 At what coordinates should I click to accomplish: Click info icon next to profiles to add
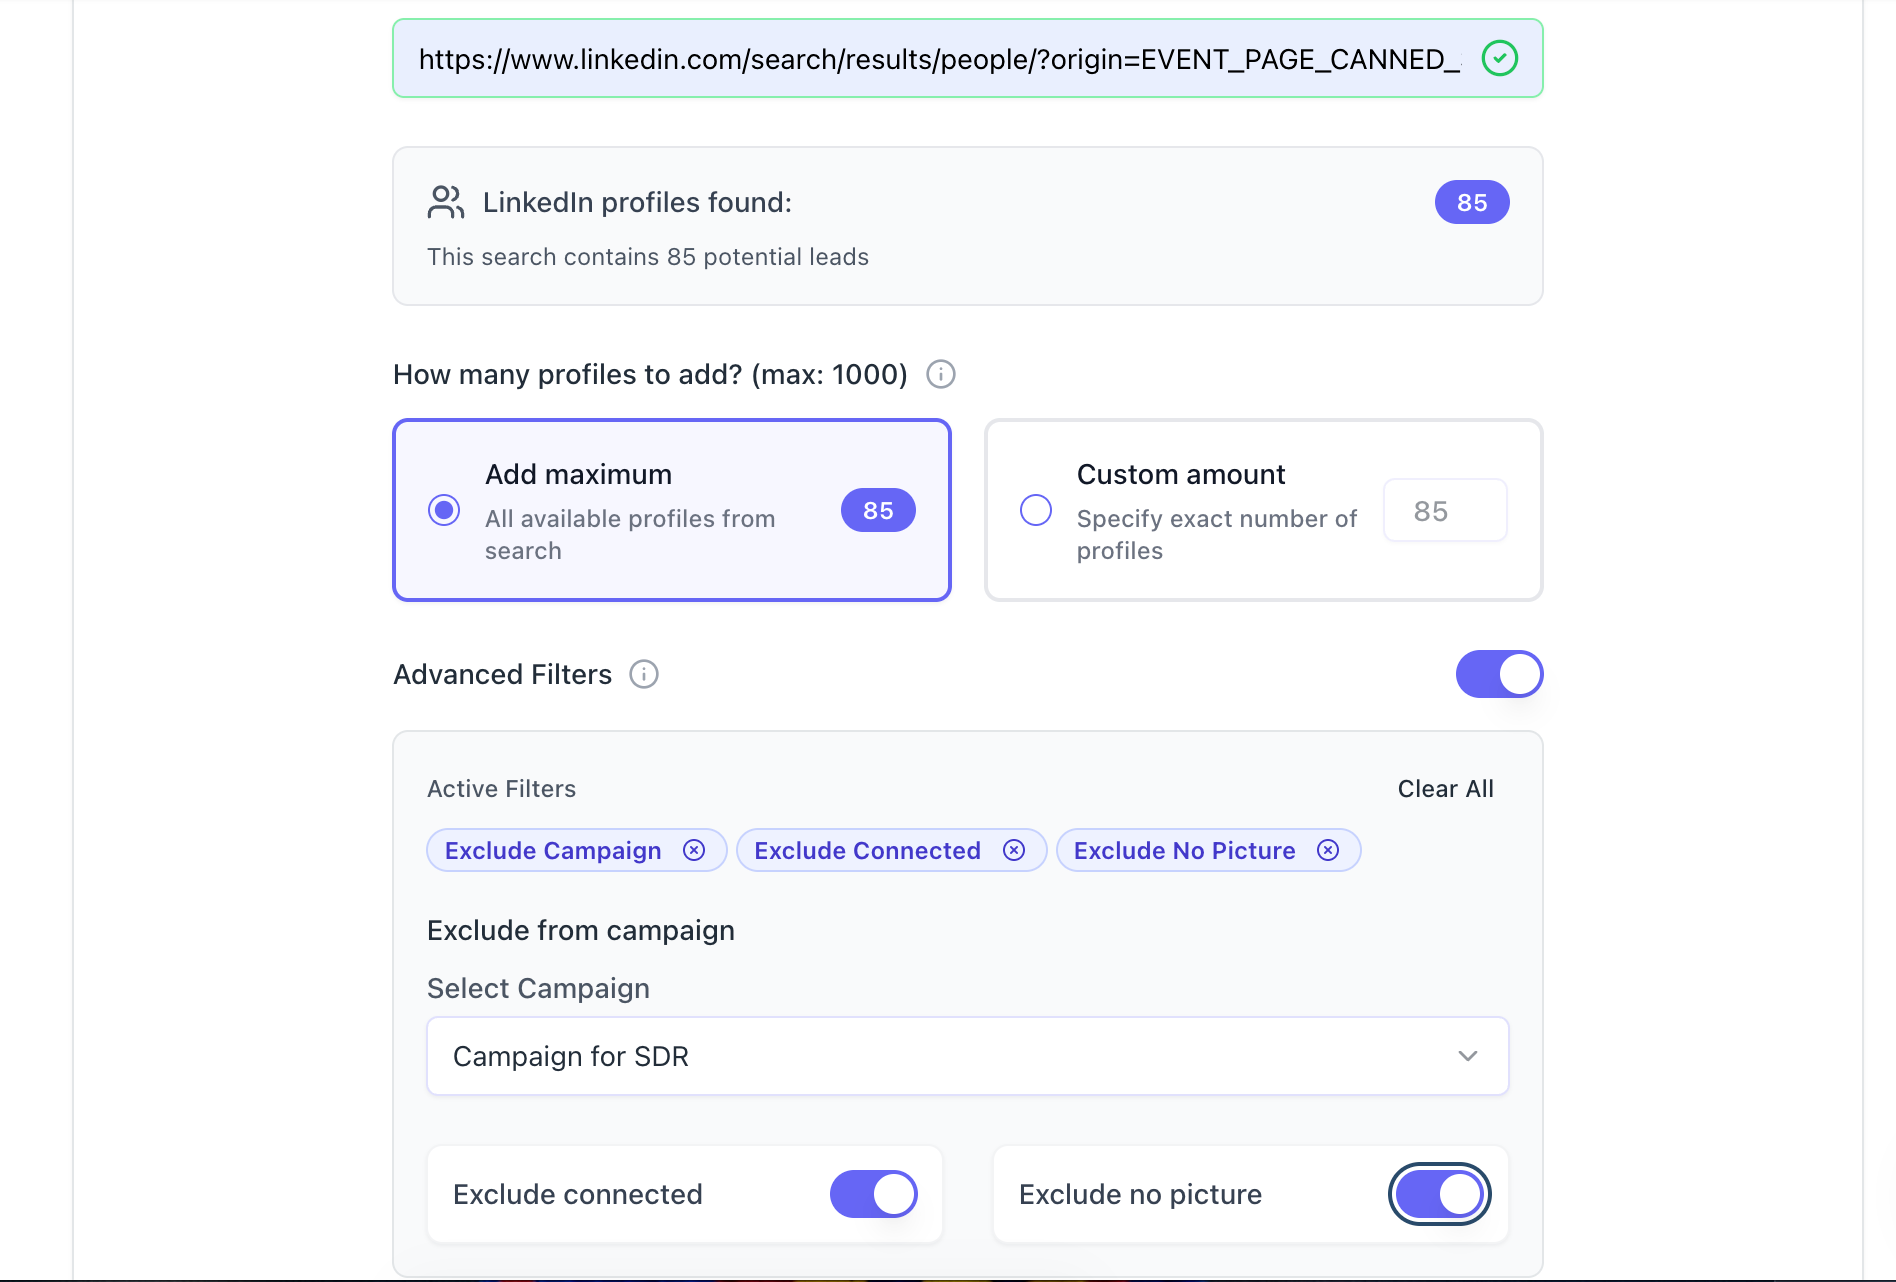(940, 374)
